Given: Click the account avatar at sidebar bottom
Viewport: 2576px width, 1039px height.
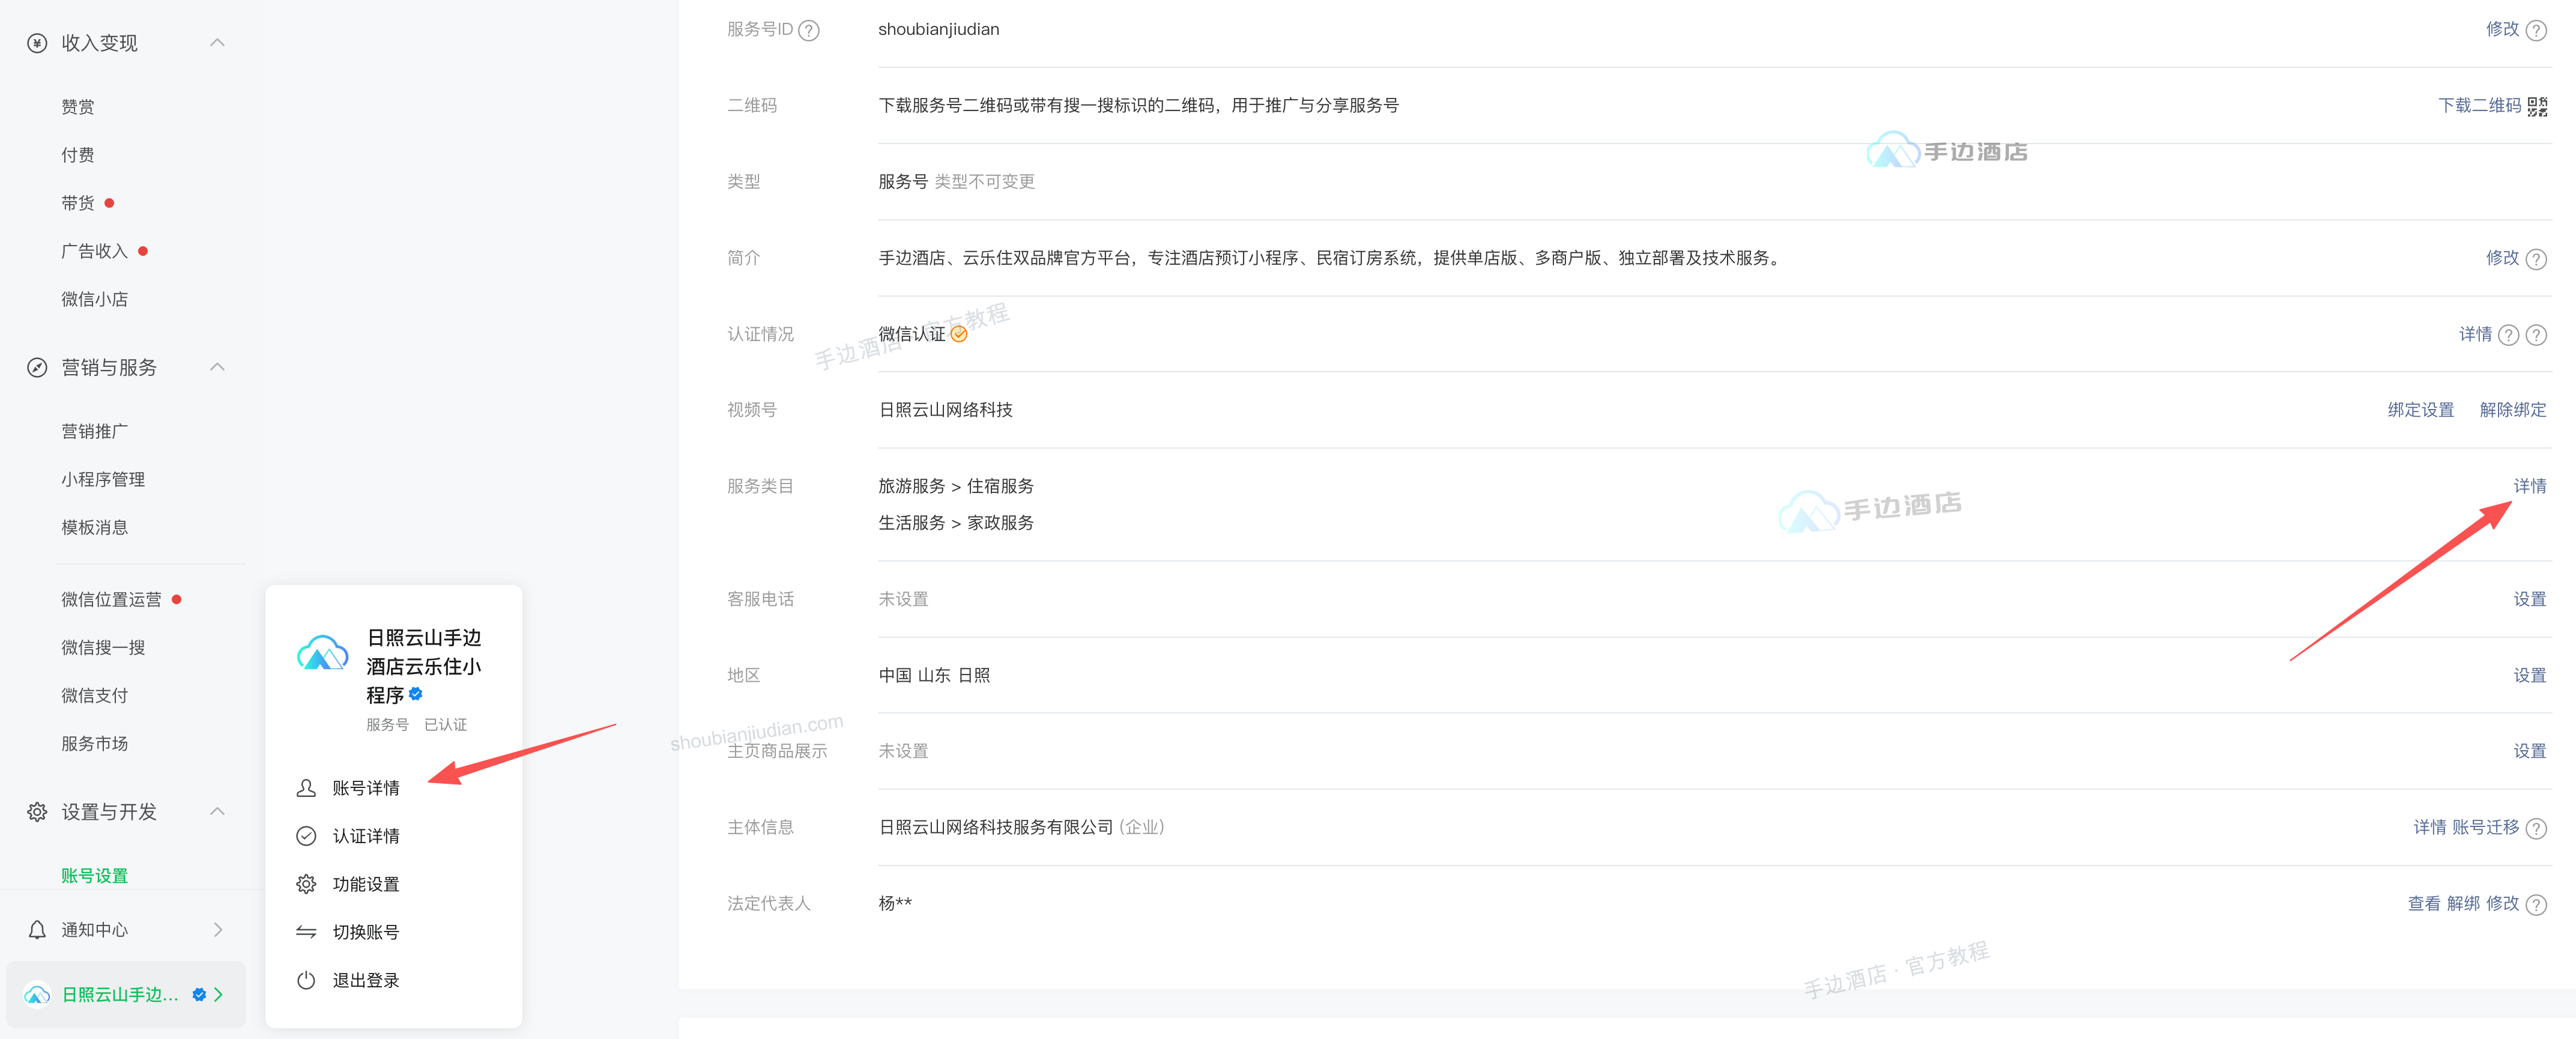Looking at the screenshot, I should click(x=37, y=994).
